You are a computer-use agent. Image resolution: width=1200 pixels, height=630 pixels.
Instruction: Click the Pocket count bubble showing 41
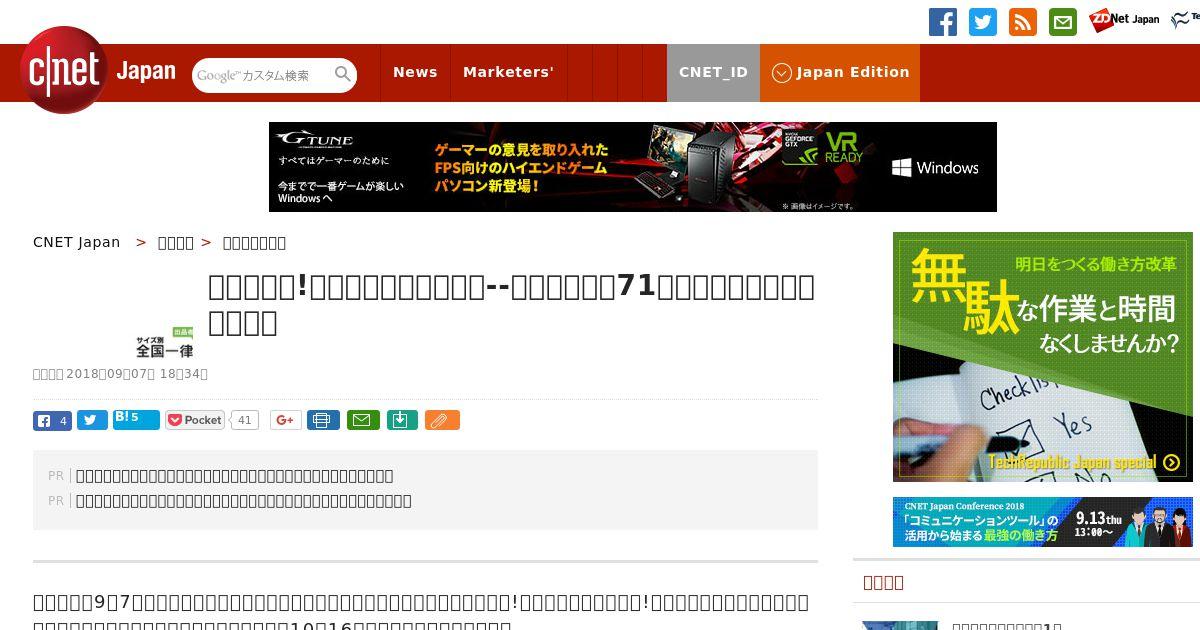coord(244,420)
